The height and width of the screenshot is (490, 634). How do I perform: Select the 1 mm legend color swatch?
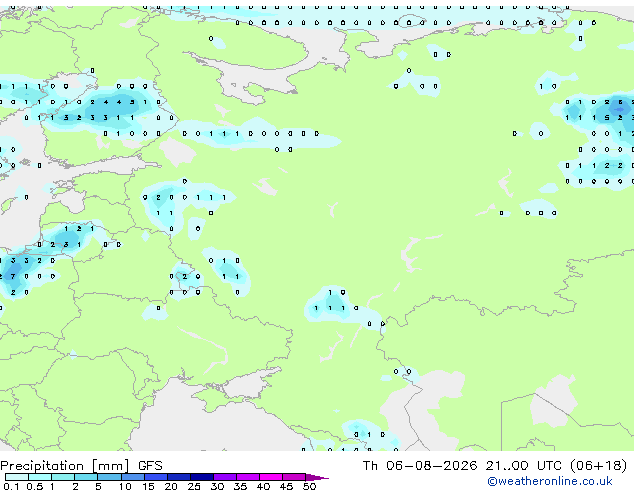(x=63, y=477)
